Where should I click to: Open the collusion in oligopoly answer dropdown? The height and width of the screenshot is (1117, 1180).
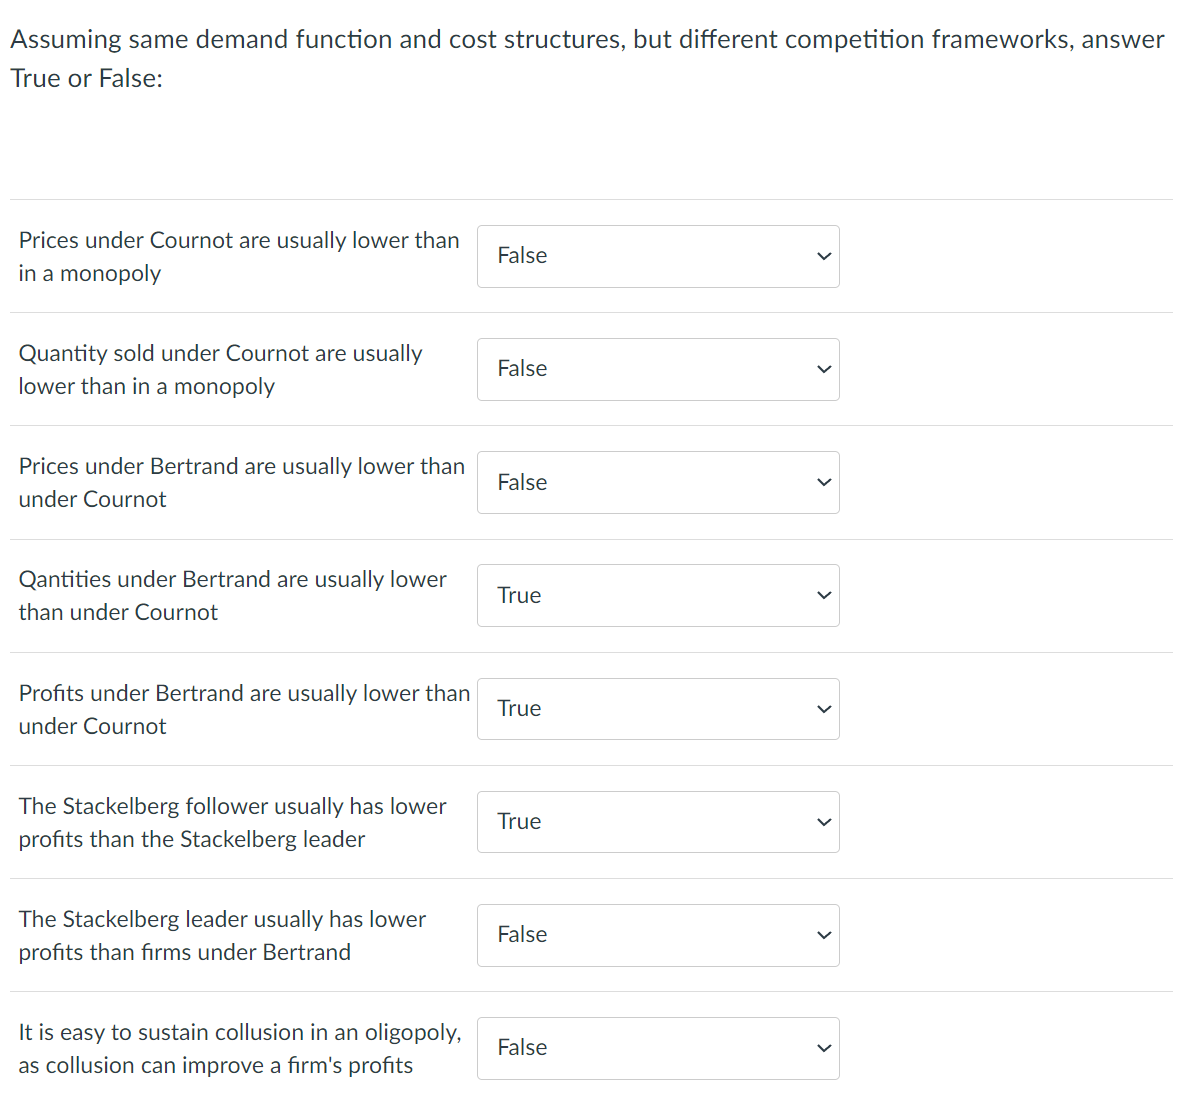[x=657, y=1048]
